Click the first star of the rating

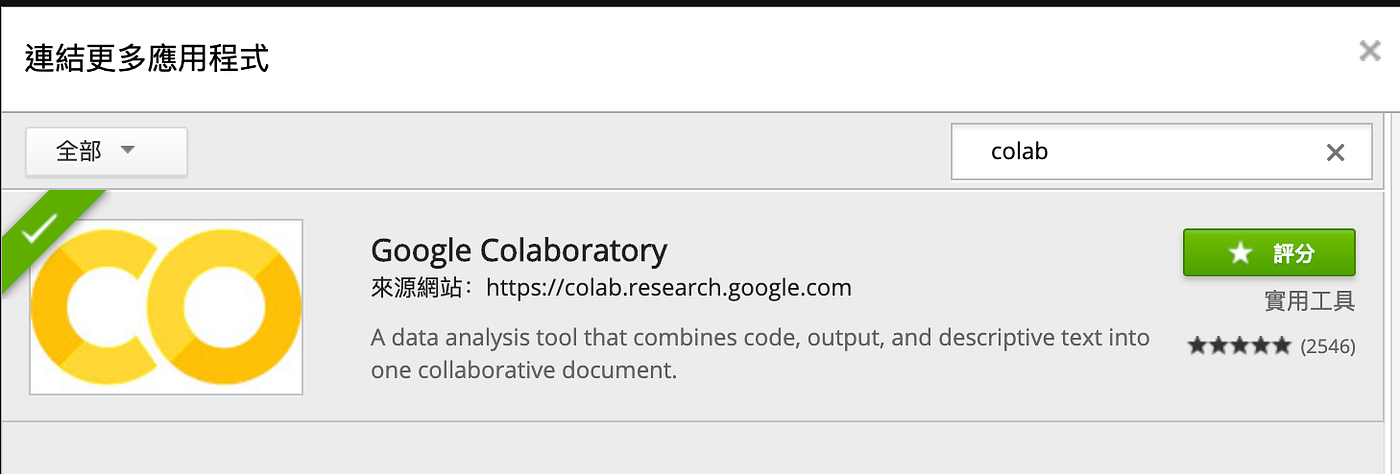pyautogui.click(x=1197, y=346)
